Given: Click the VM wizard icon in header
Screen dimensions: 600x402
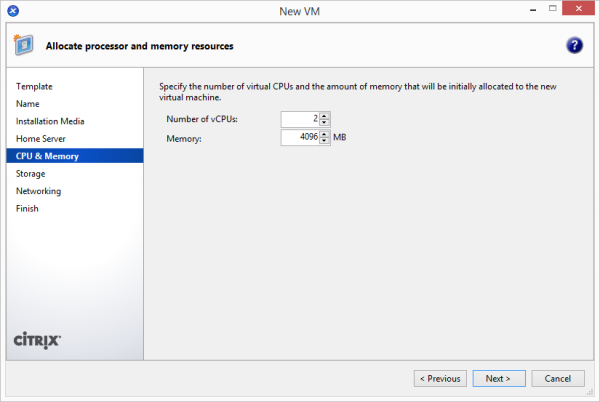Looking at the screenshot, I should [23, 46].
